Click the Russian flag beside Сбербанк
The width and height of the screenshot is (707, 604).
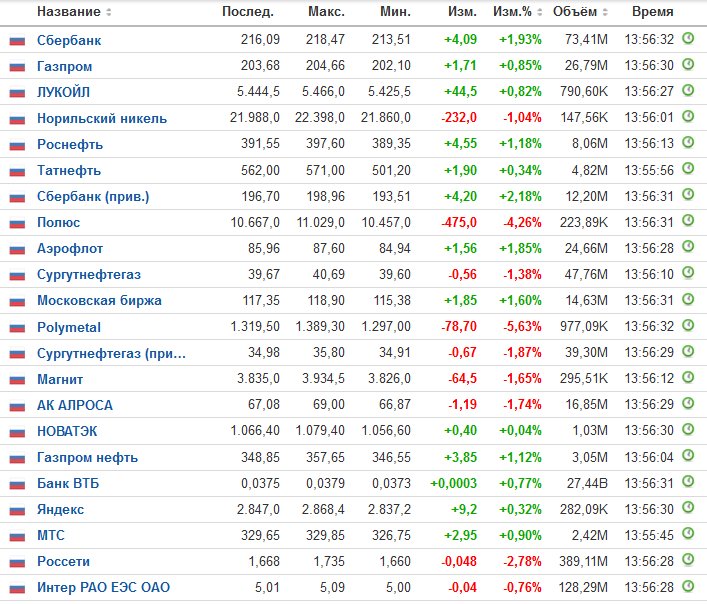coord(17,41)
